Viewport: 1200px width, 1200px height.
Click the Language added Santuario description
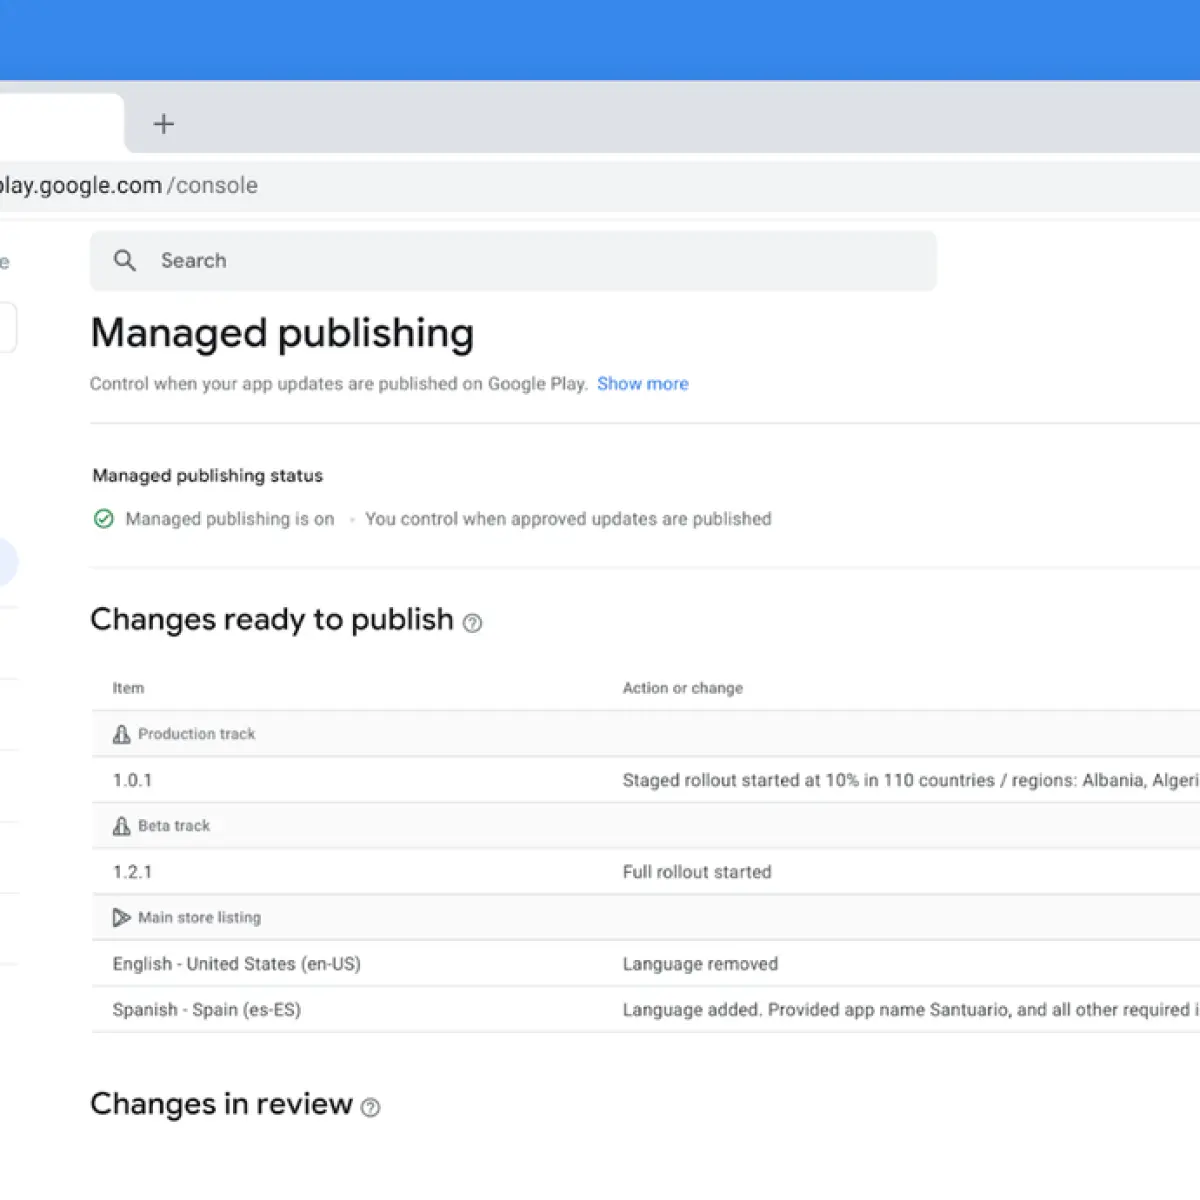coord(911,1010)
